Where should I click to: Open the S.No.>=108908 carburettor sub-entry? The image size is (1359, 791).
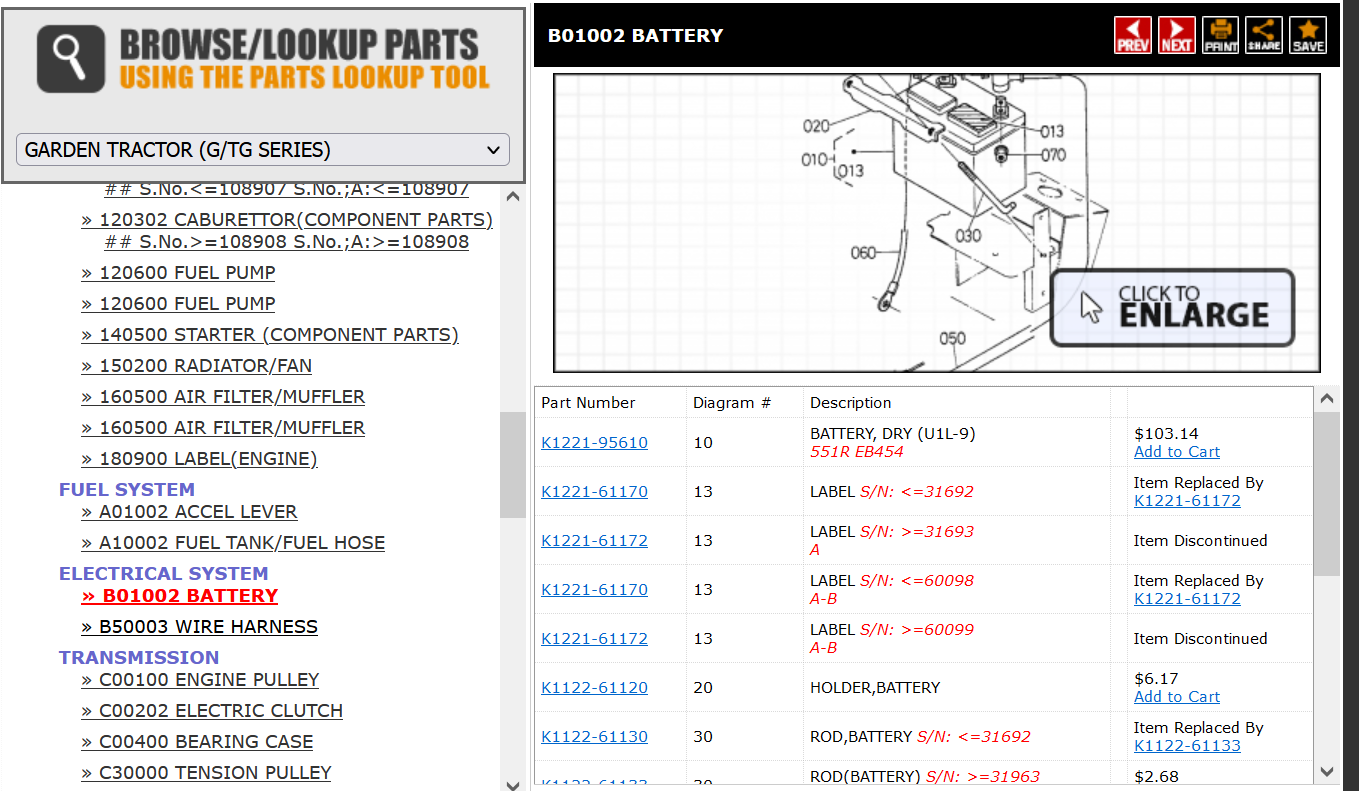coord(286,242)
